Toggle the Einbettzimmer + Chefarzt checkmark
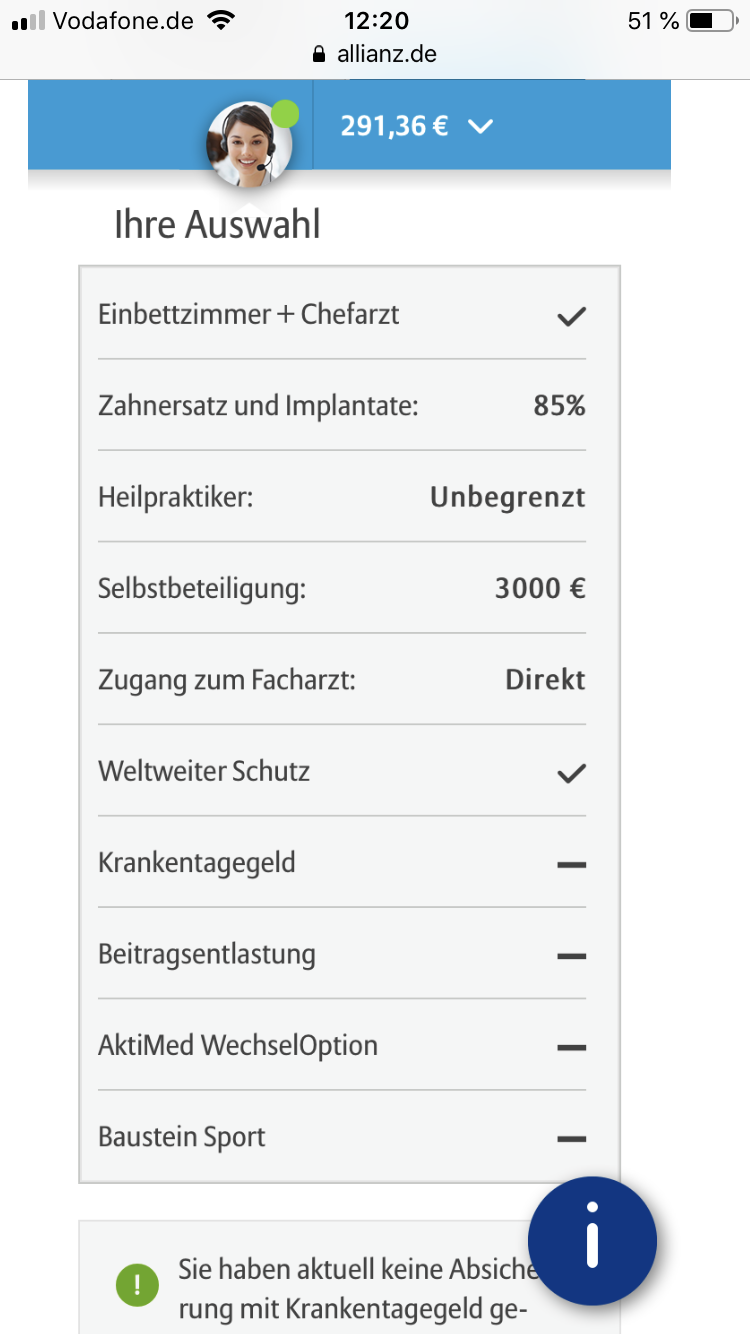Screen dimensions: 750x1334 click(x=571, y=317)
